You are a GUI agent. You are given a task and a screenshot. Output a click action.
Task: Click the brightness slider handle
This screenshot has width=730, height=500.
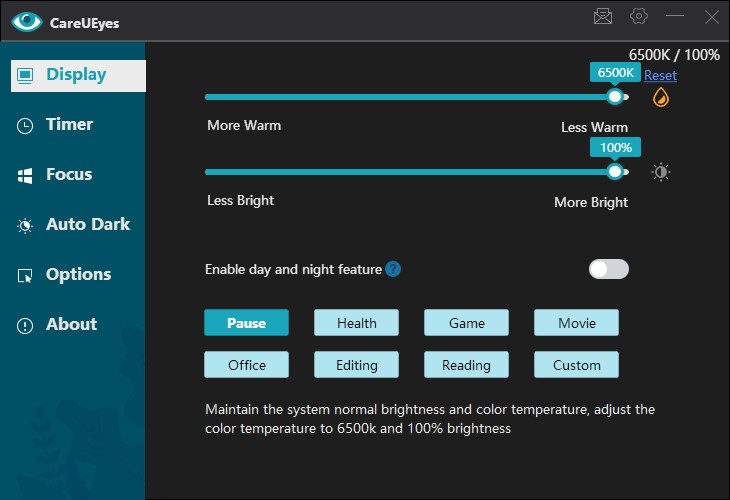(x=615, y=172)
